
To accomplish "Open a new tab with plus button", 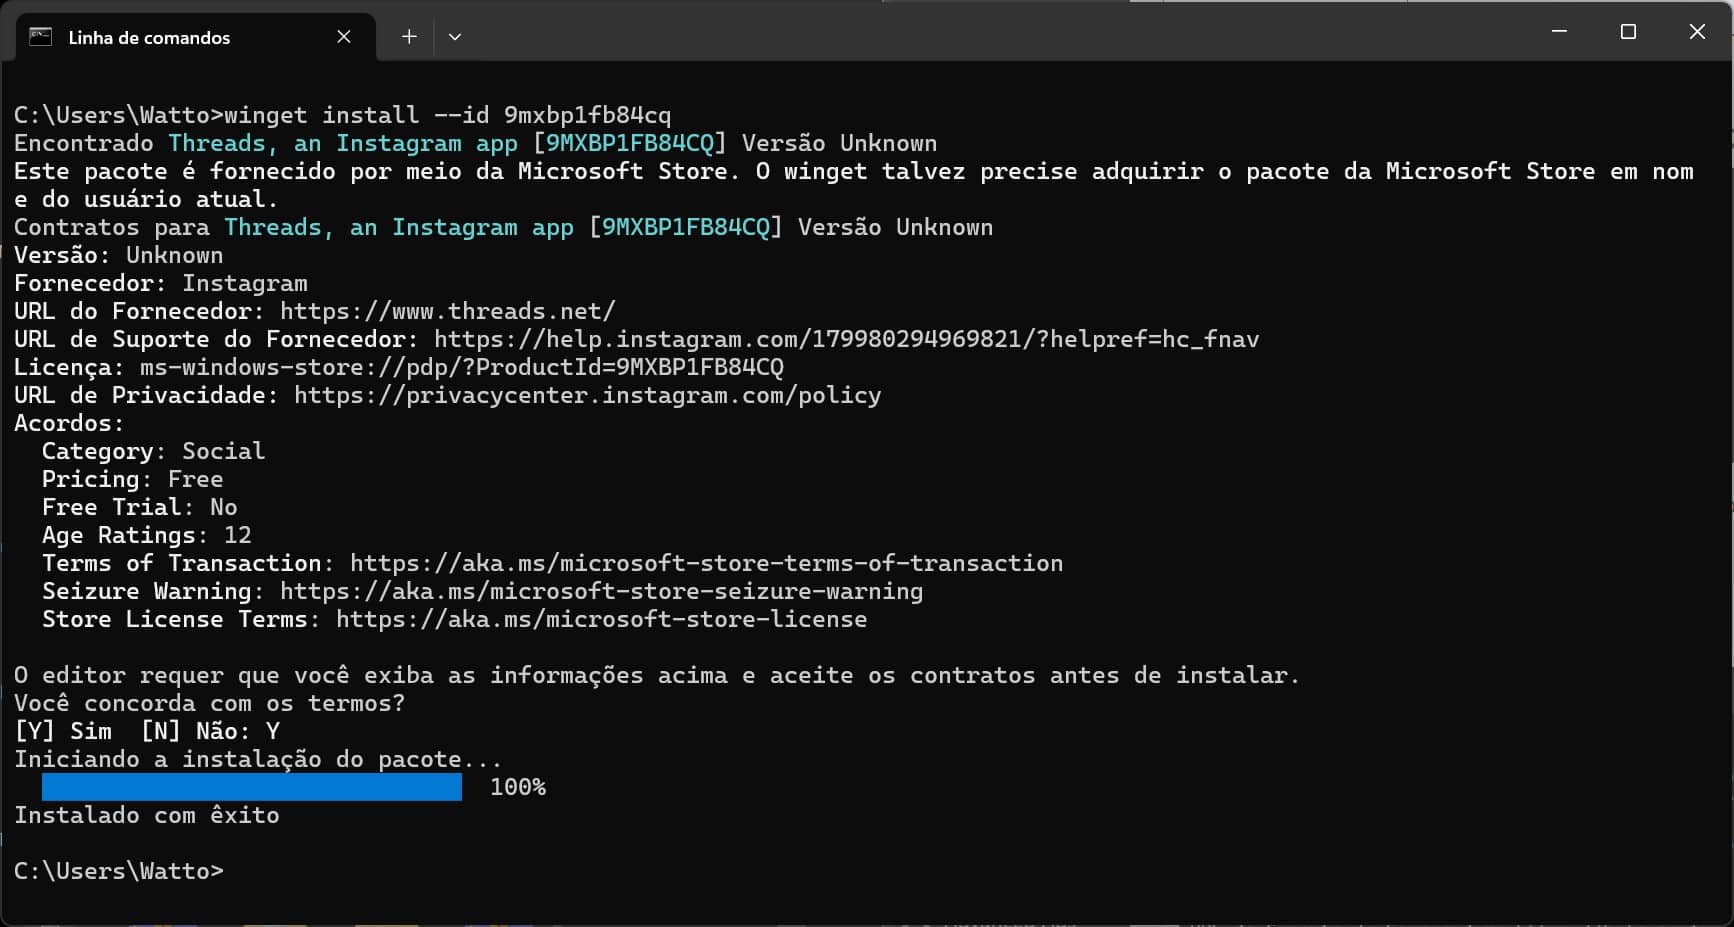I will (409, 37).
